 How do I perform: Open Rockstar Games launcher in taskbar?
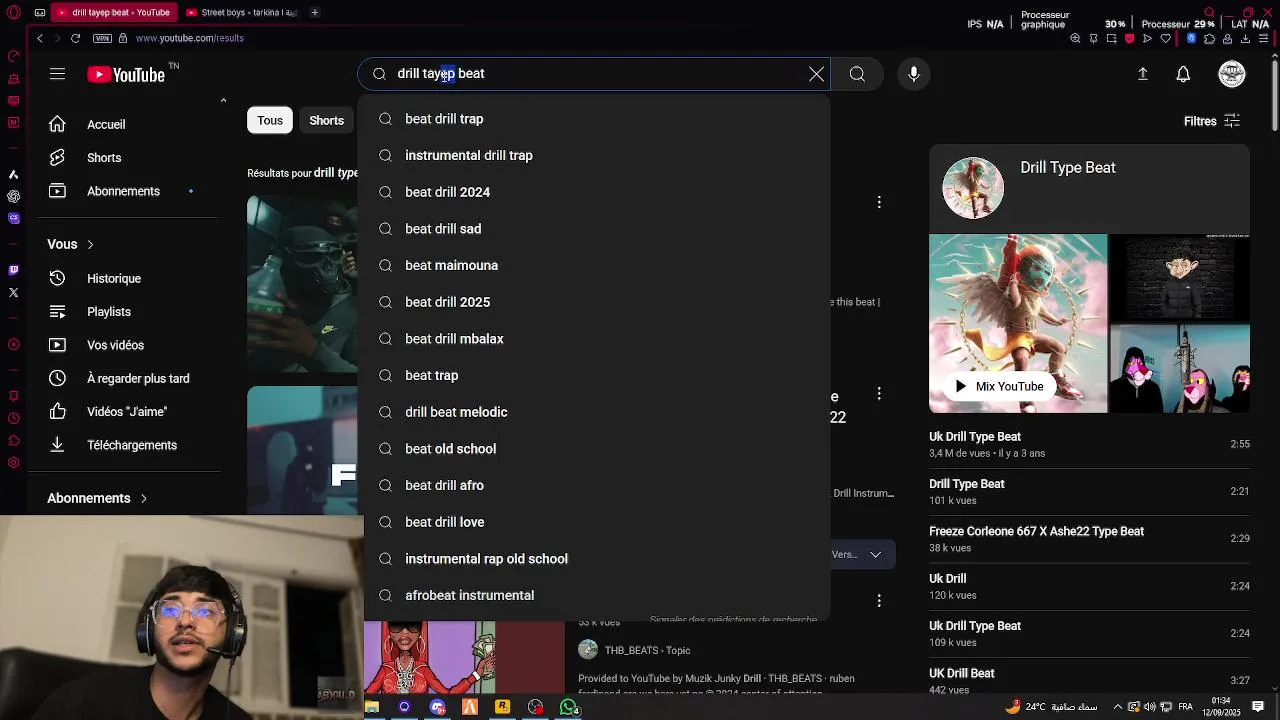(502, 707)
